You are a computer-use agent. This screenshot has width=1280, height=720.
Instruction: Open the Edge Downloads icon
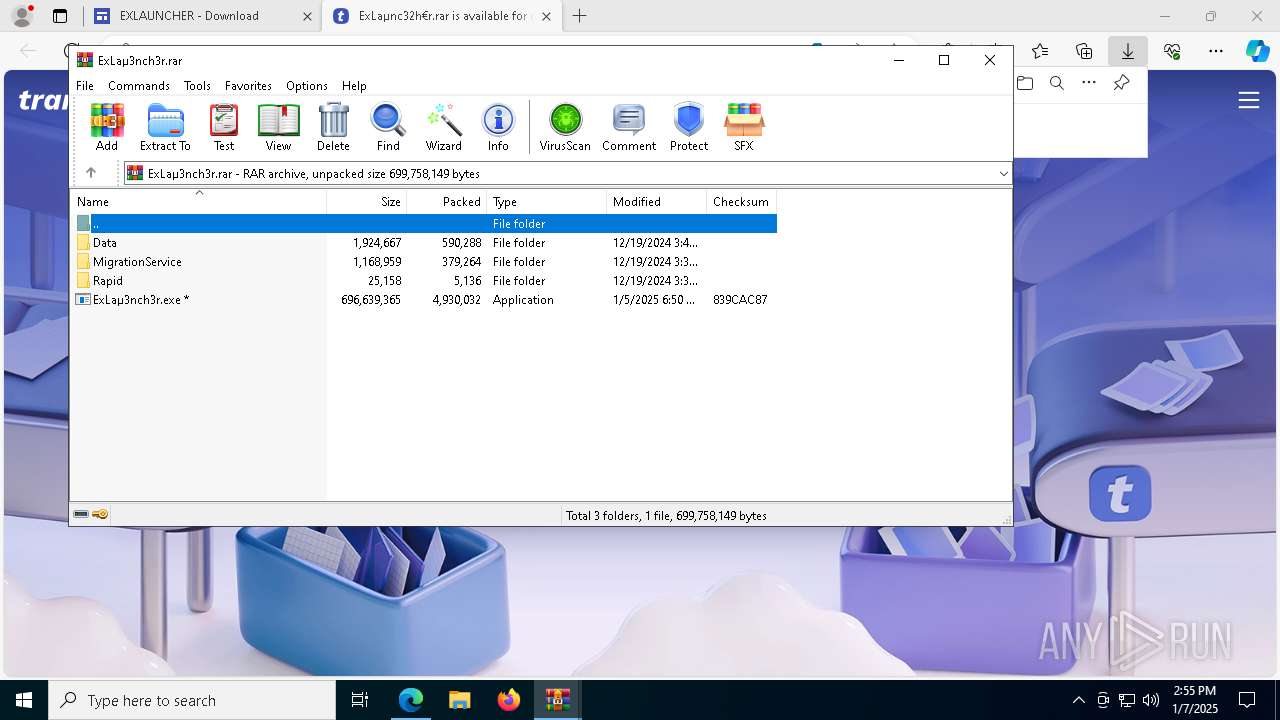[1127, 51]
